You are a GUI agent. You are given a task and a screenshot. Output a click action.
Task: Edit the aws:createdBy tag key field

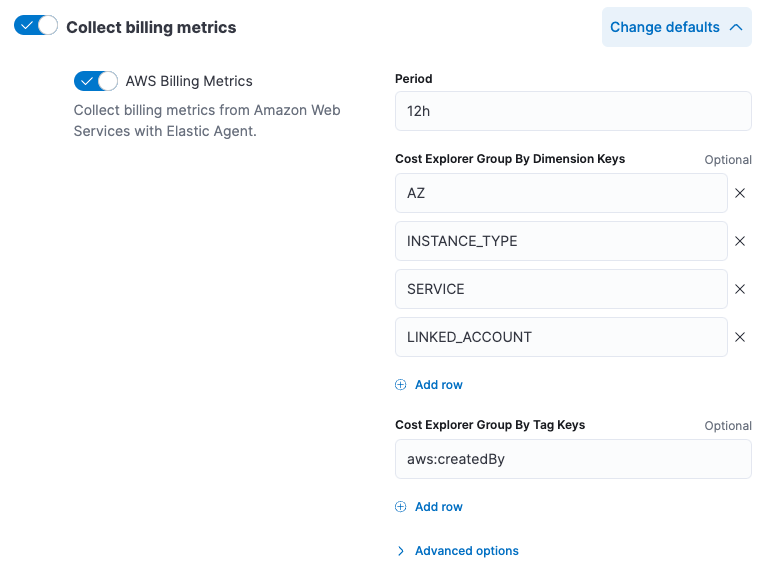point(573,459)
